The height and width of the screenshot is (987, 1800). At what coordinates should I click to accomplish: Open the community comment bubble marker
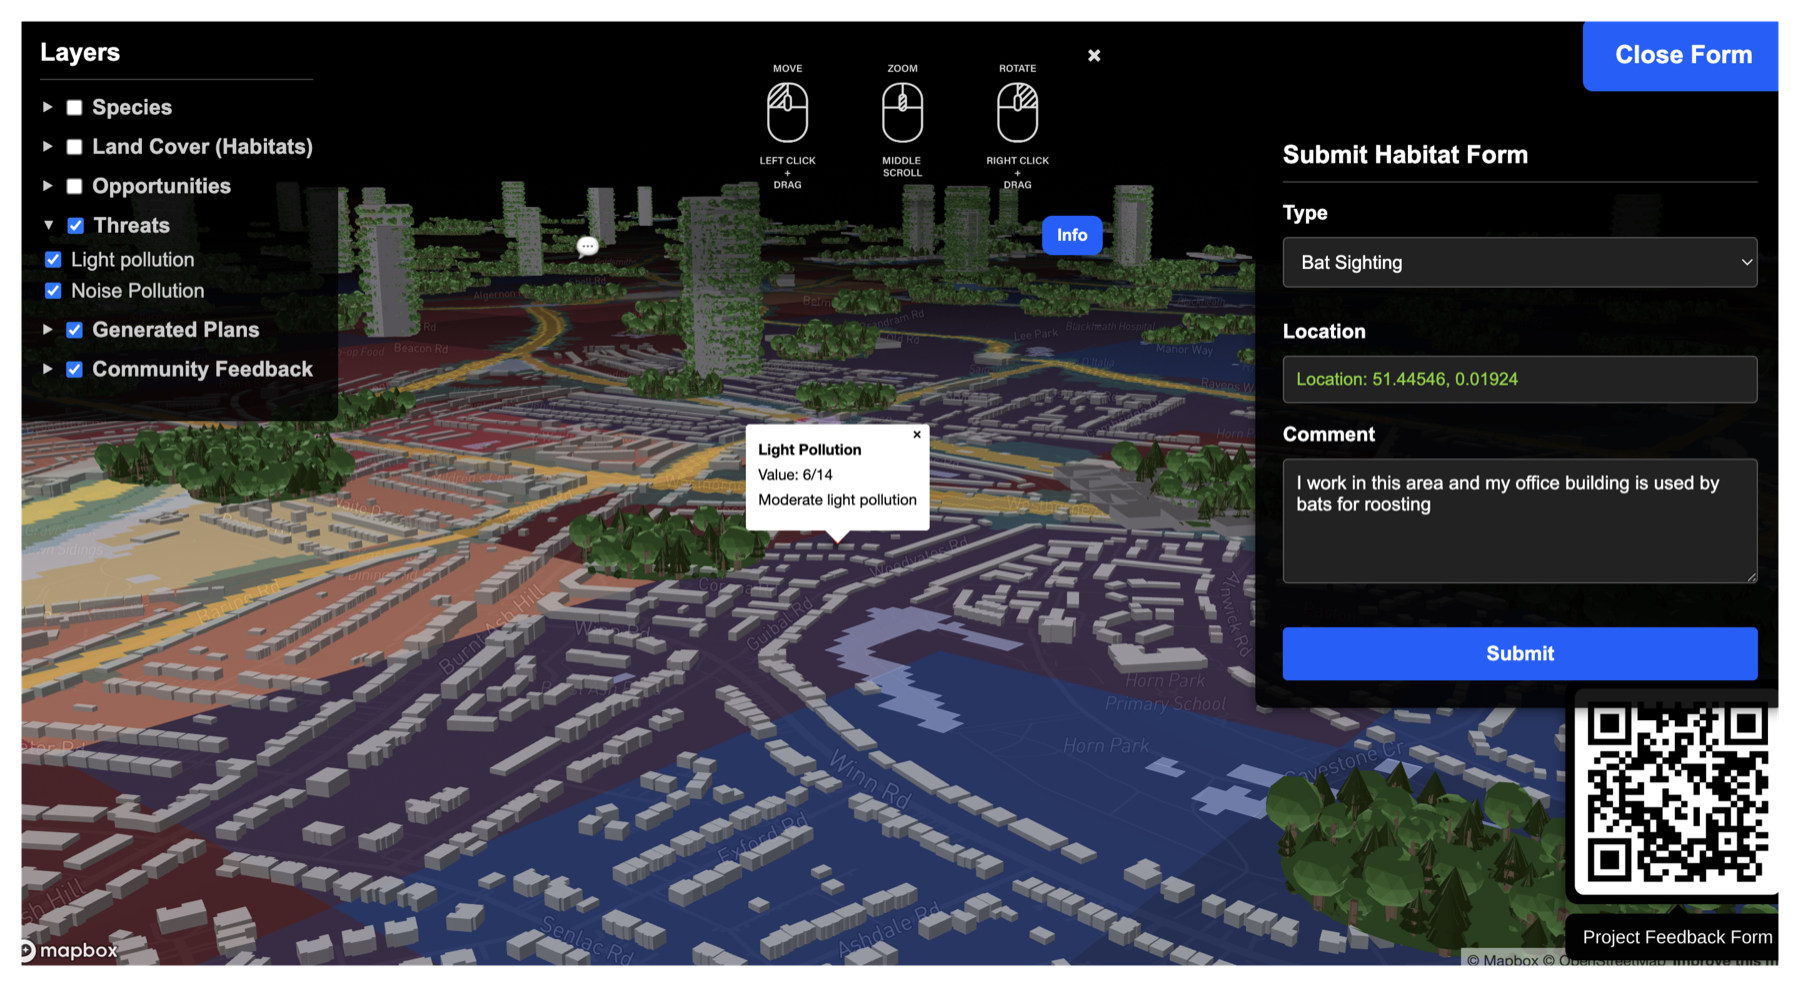coord(588,246)
